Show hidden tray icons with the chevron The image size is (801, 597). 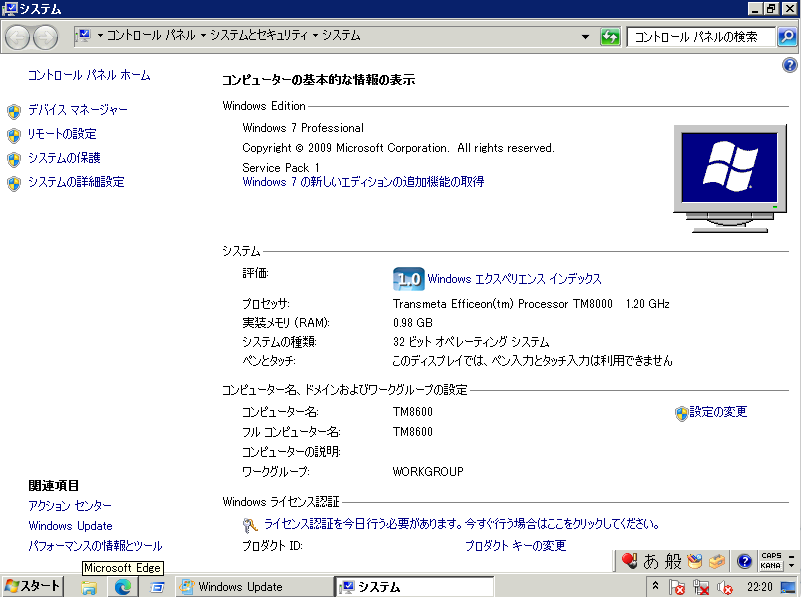tap(655, 586)
